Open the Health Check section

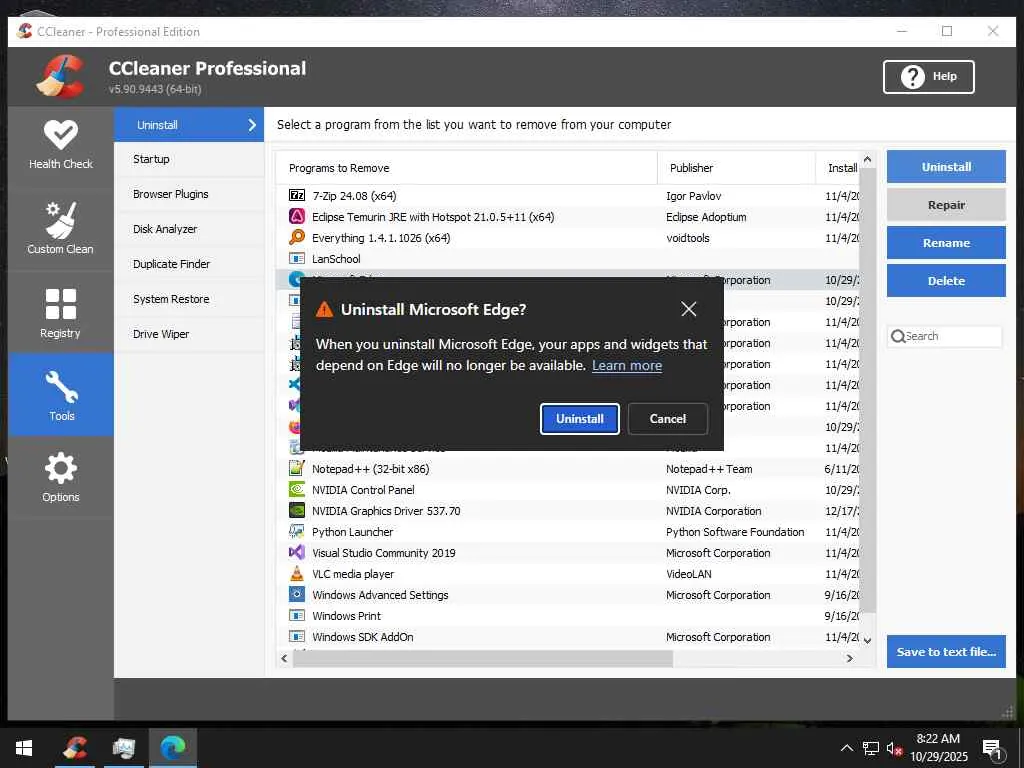coord(61,146)
